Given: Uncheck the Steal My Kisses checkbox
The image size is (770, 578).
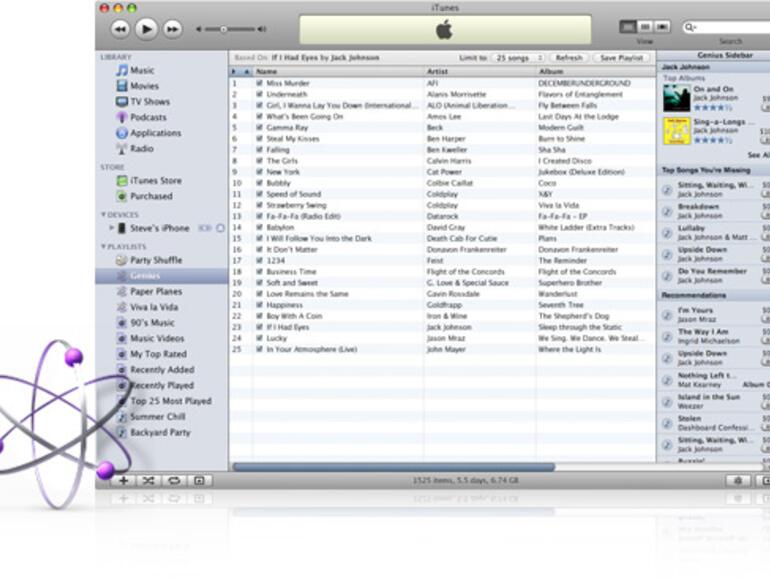Looking at the screenshot, I should 259,139.
